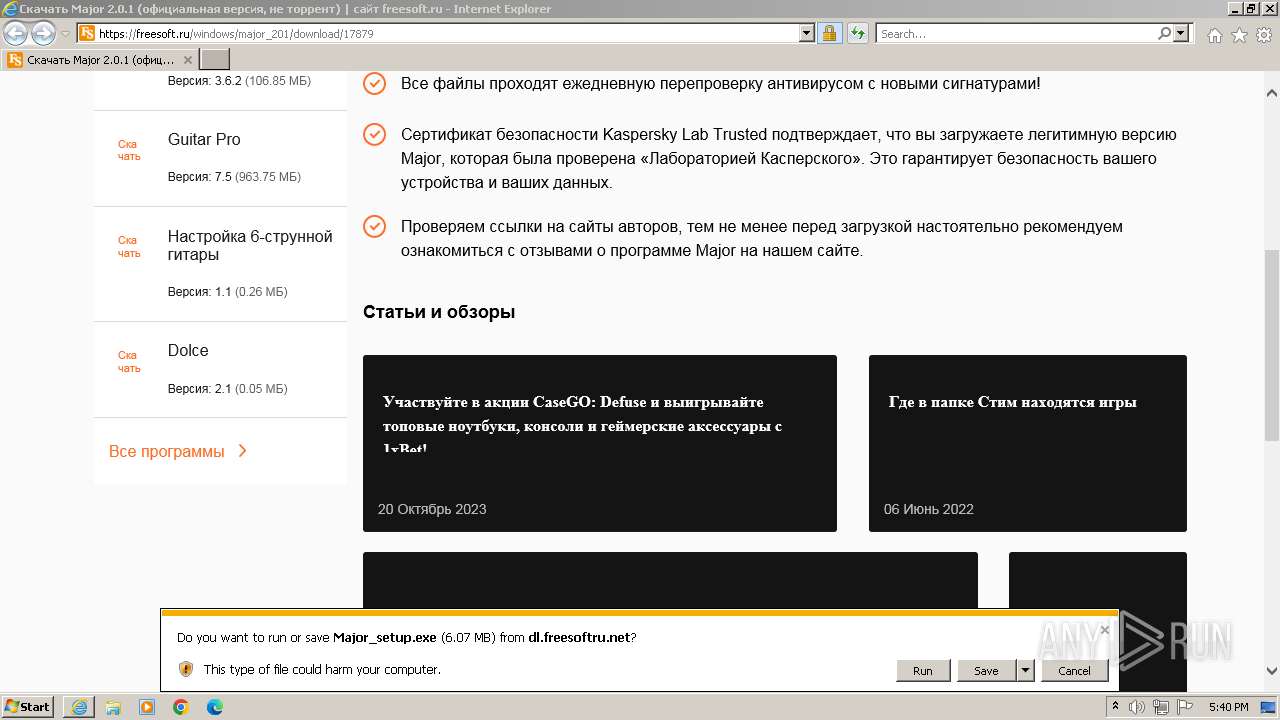Click Скачать for Настройка 6-струнной гитары
Screen dimensions: 1280x720
coord(129,247)
